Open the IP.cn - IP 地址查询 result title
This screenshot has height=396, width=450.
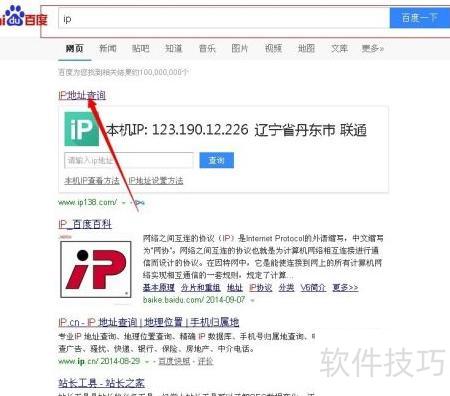149,322
